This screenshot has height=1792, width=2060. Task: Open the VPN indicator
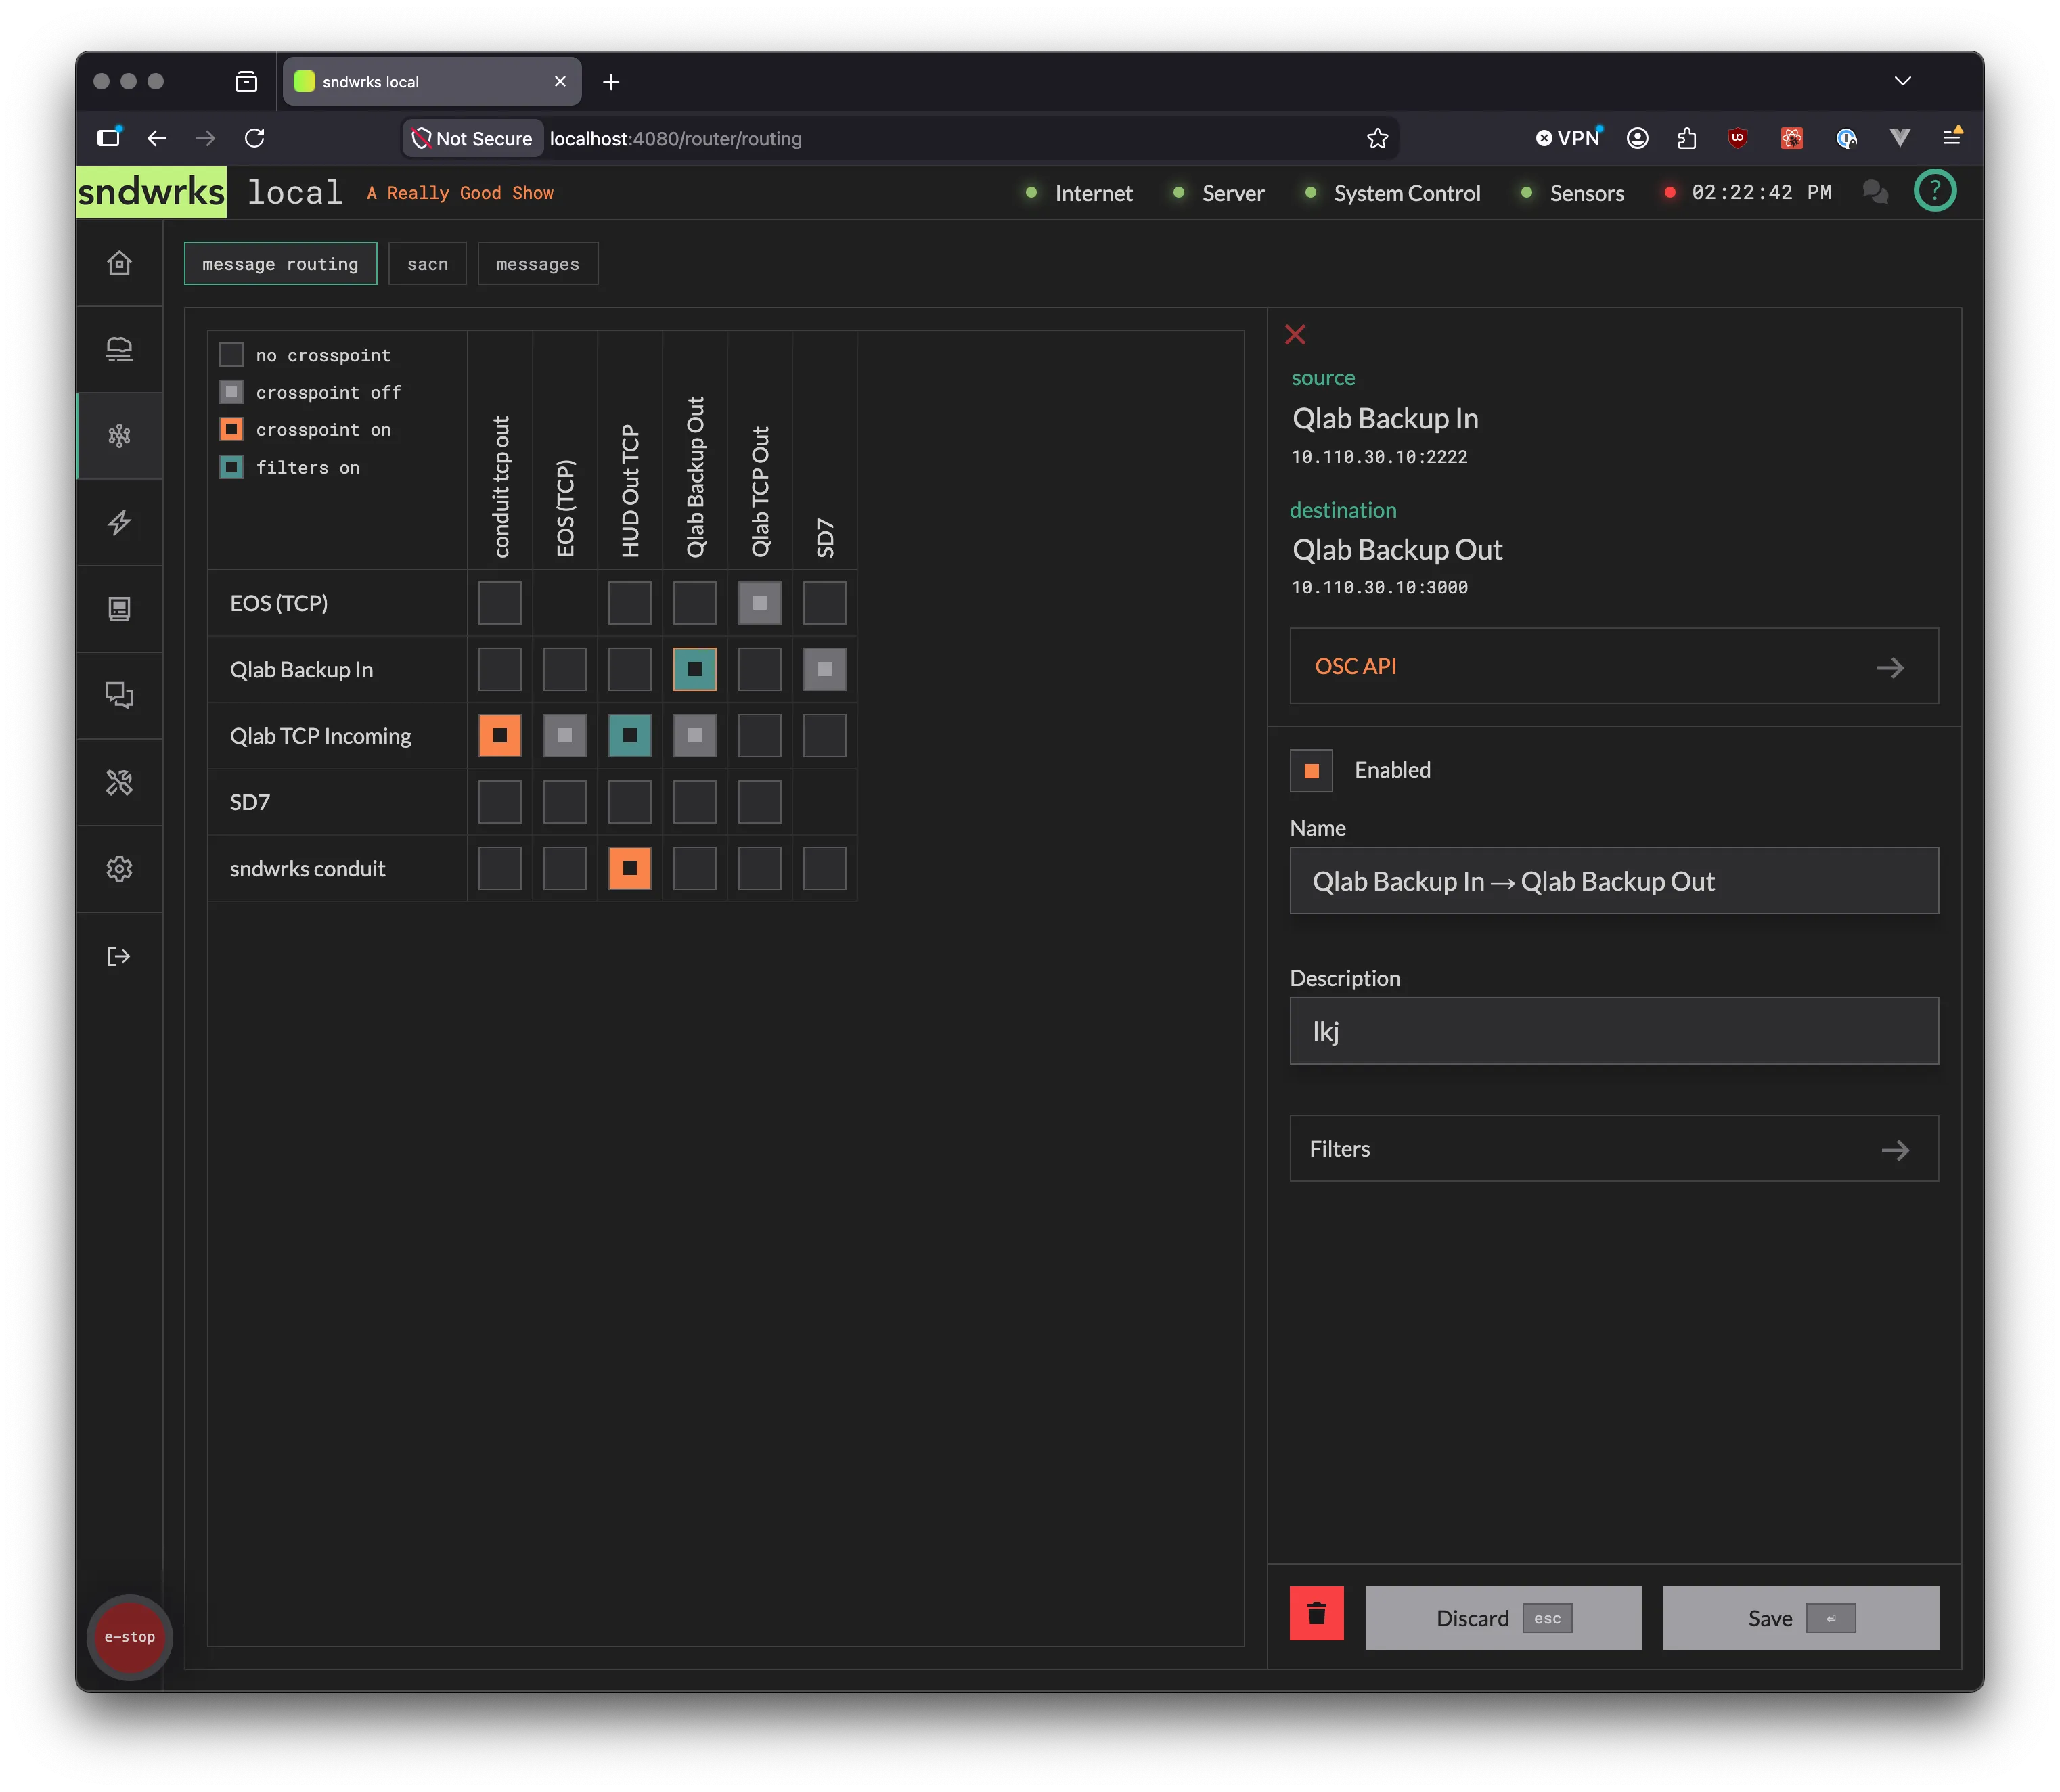1568,138
